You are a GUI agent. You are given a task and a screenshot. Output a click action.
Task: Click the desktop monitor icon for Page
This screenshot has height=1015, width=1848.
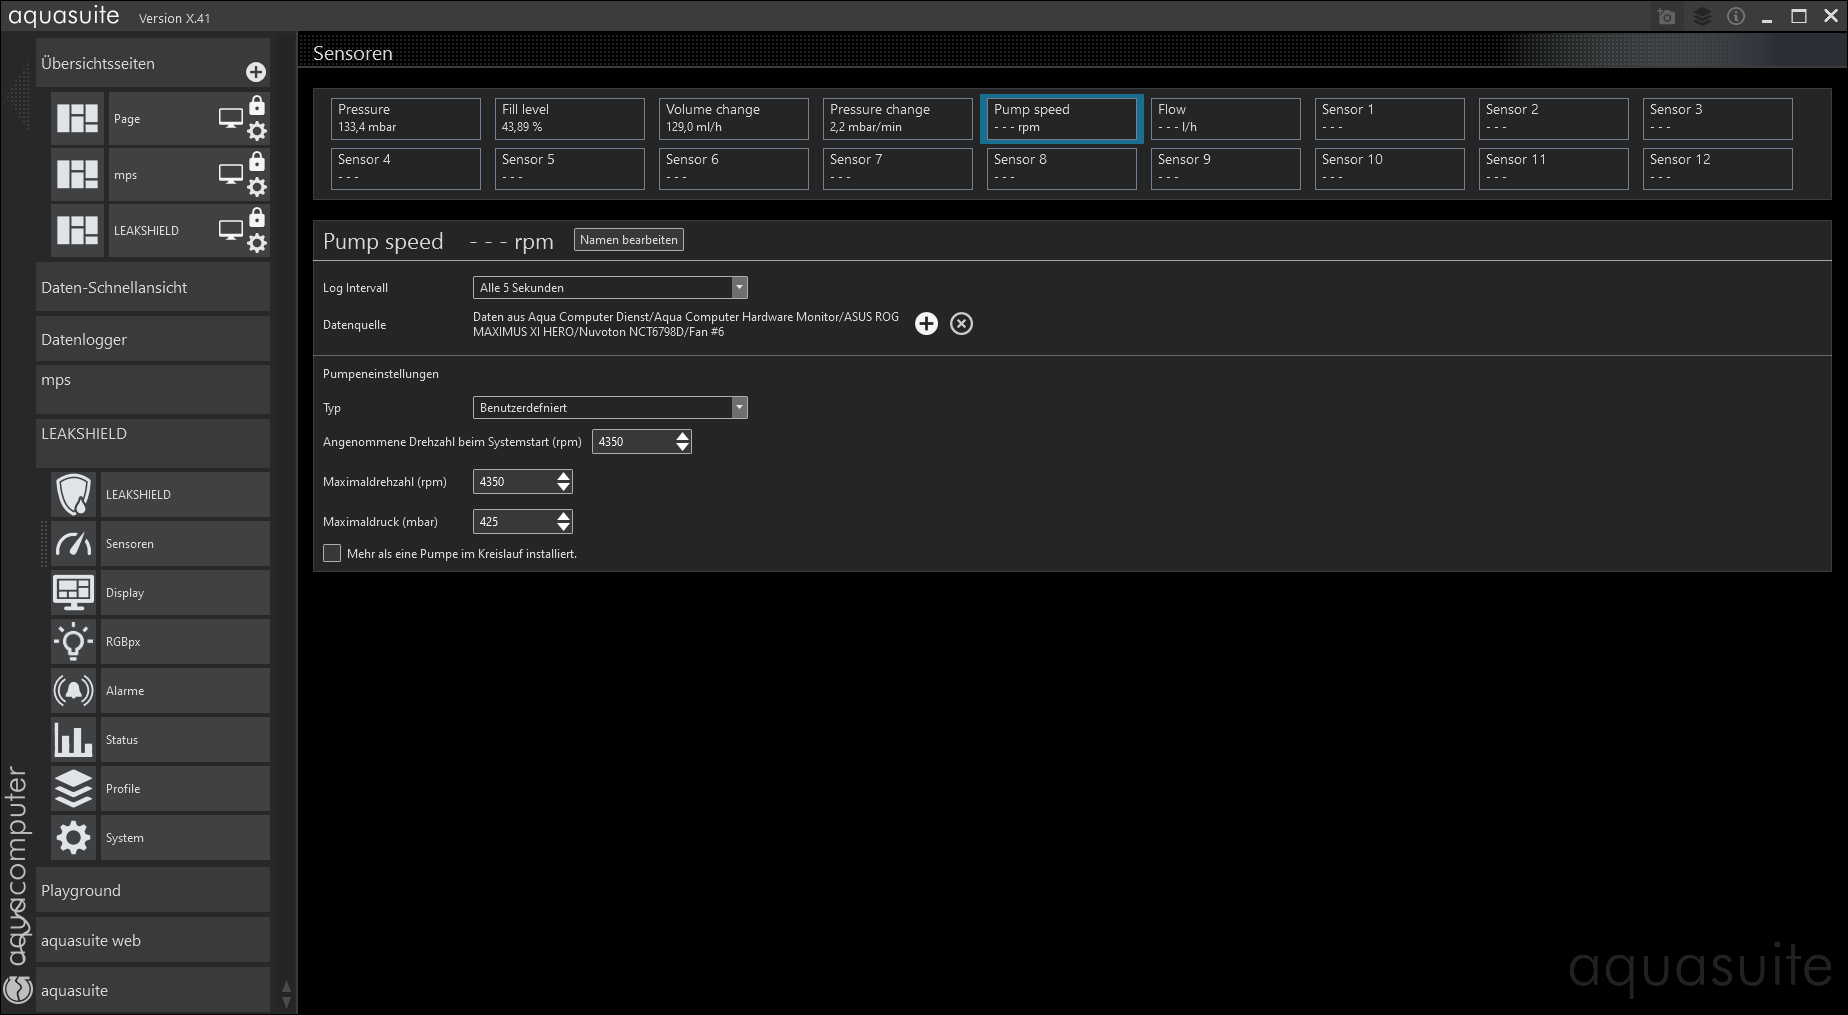pyautogui.click(x=230, y=119)
